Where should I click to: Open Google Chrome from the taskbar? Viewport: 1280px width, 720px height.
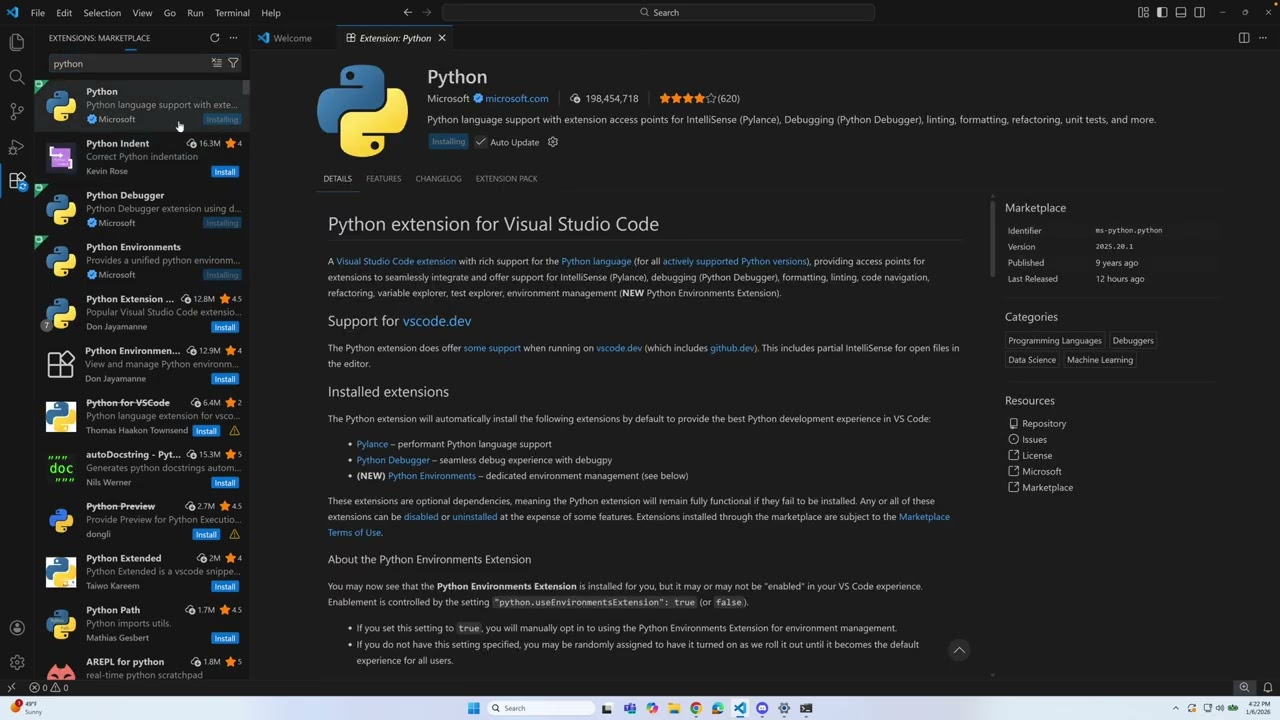click(x=696, y=708)
